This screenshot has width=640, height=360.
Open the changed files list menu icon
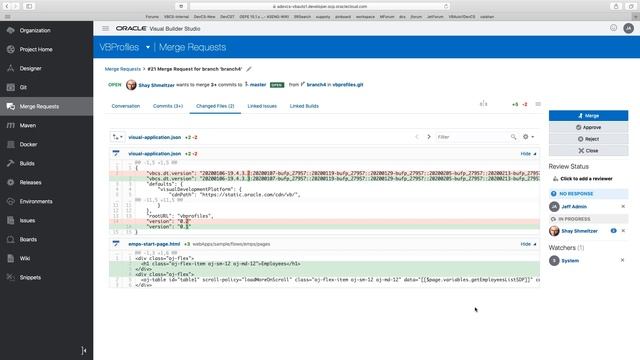point(538,104)
